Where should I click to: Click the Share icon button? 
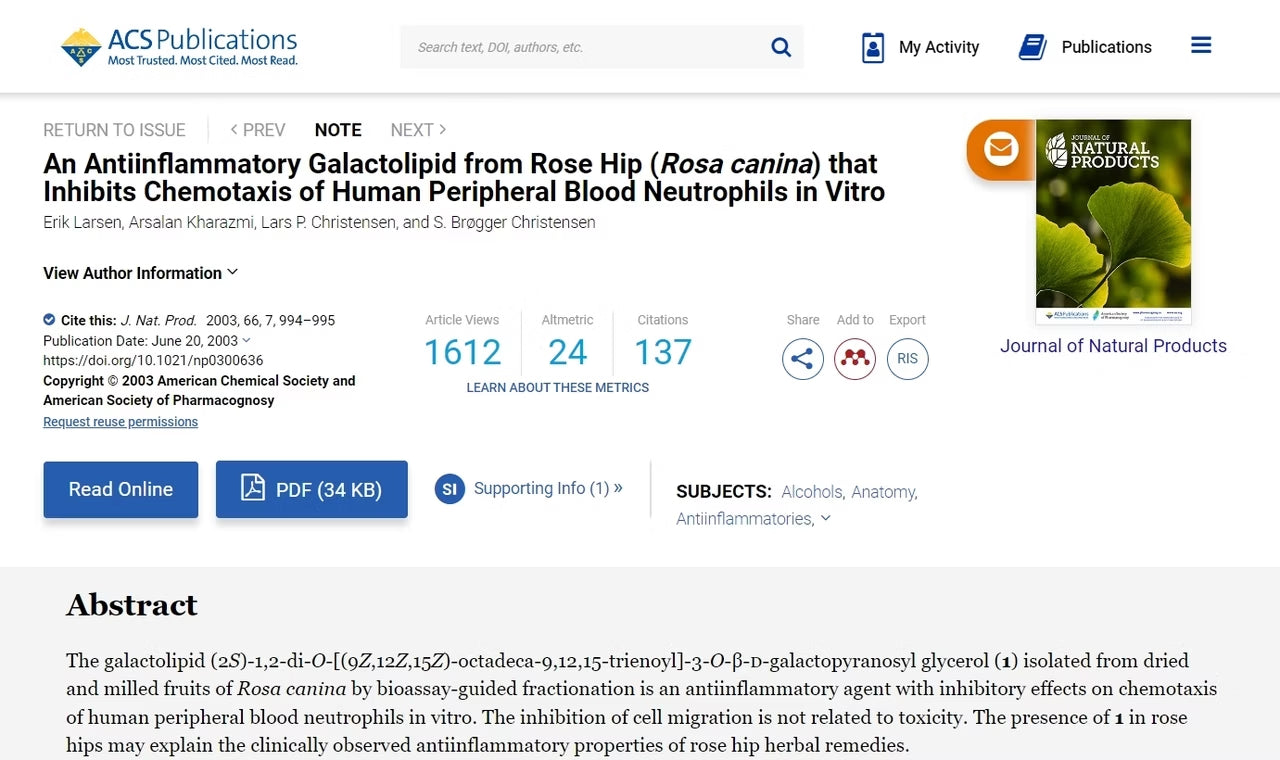click(x=802, y=359)
